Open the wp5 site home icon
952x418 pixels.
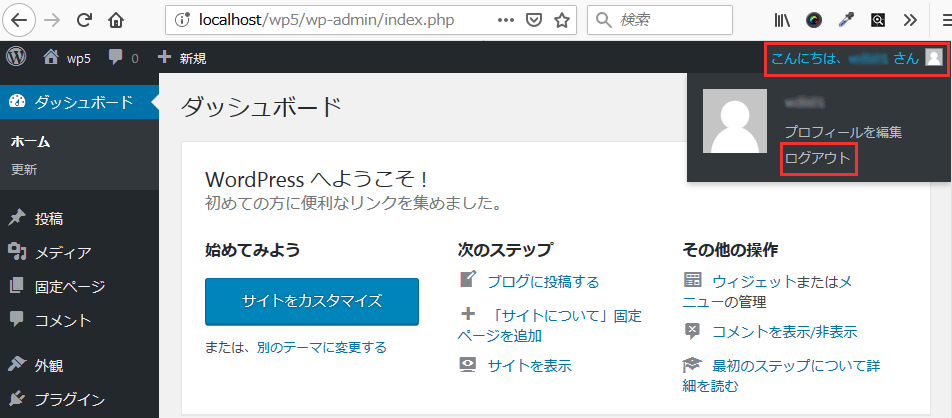click(50, 58)
